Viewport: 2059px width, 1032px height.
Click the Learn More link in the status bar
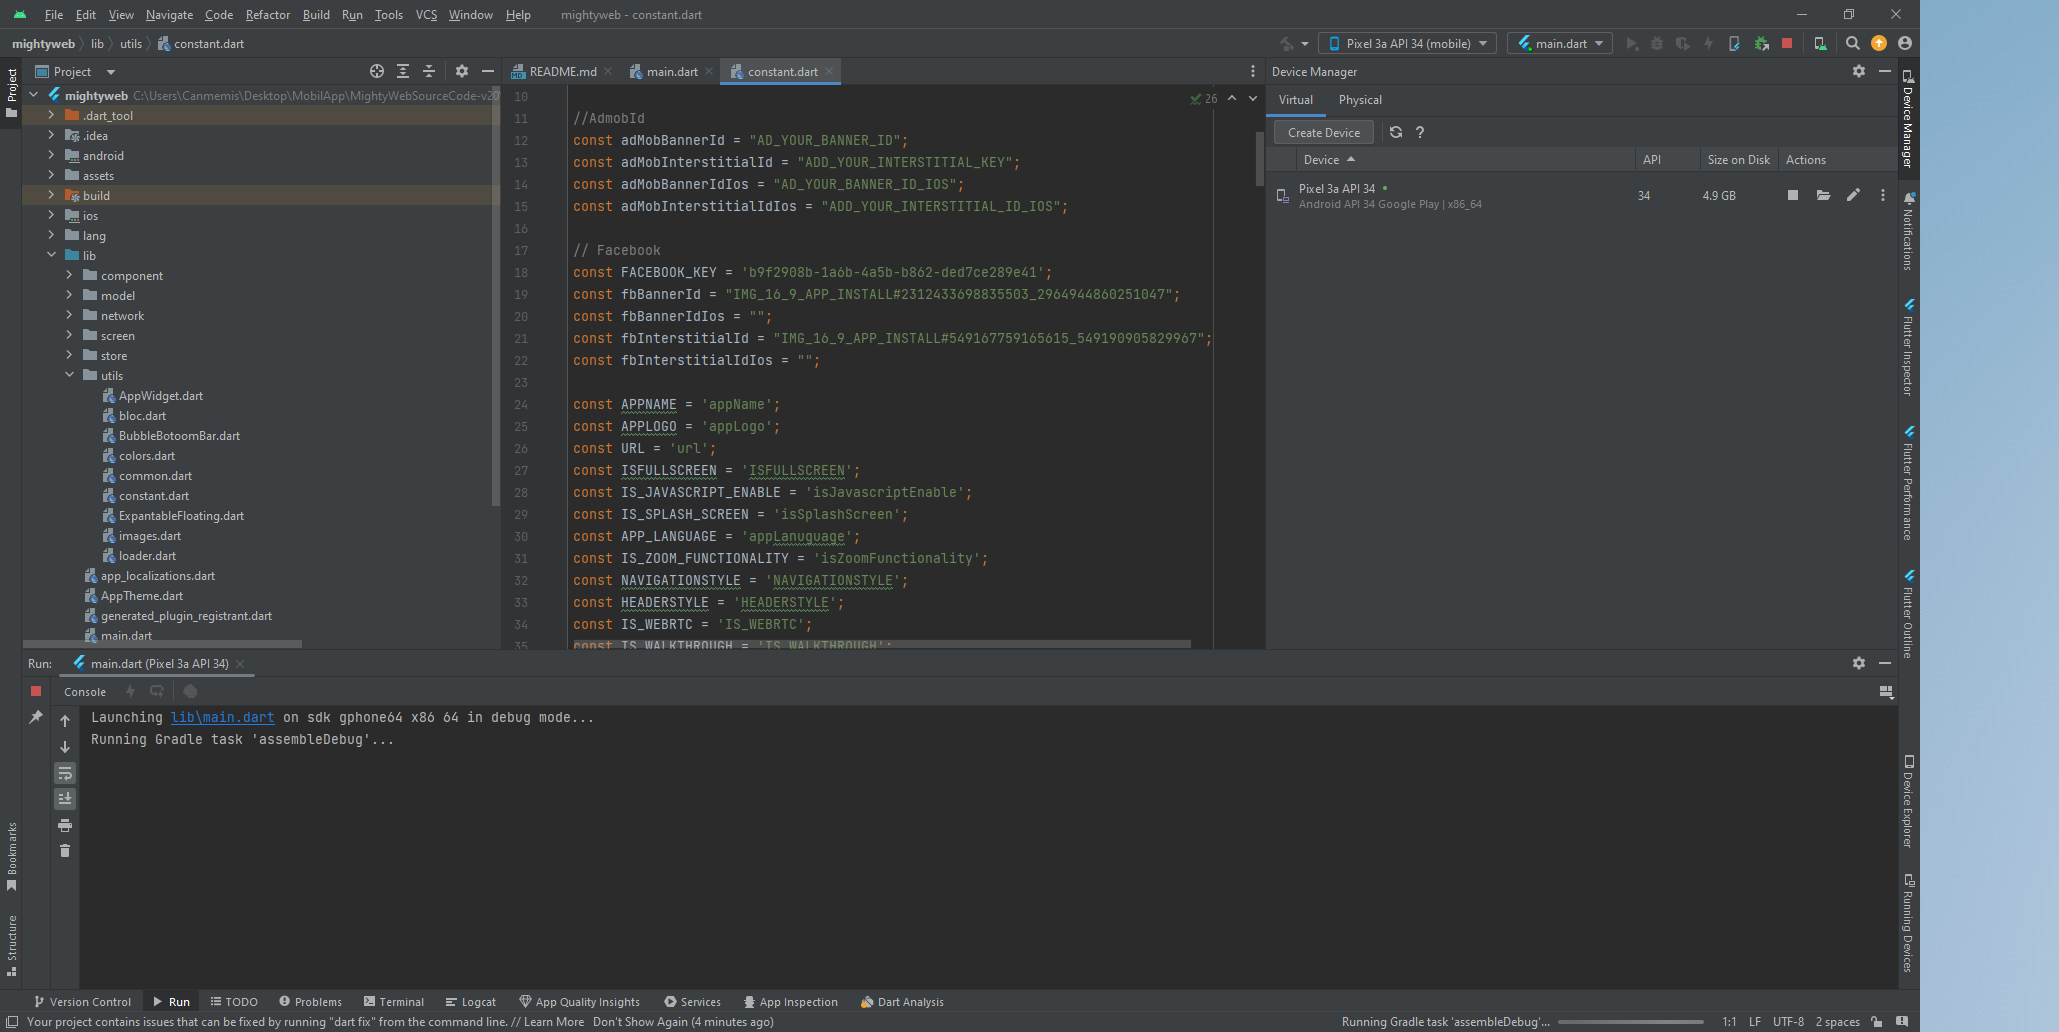tap(553, 1021)
